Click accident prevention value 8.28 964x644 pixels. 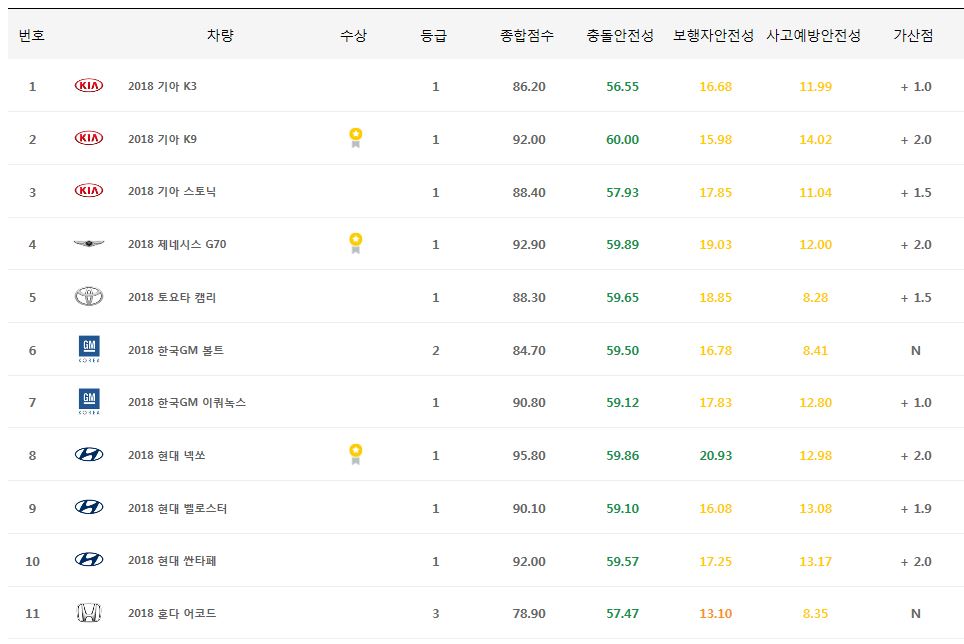815,297
